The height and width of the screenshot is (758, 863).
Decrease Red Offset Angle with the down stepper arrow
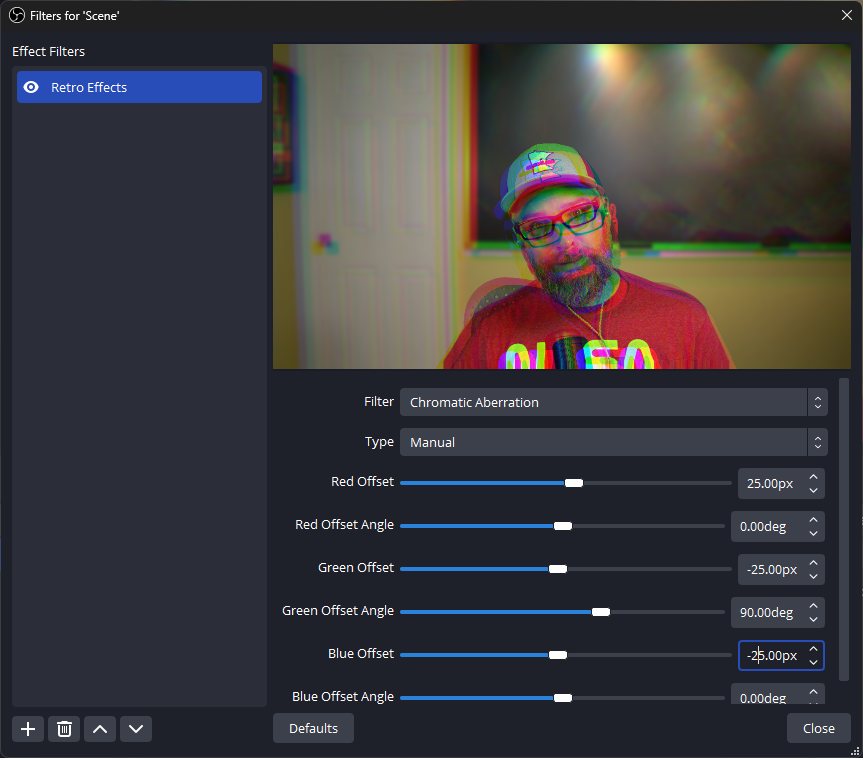point(814,533)
